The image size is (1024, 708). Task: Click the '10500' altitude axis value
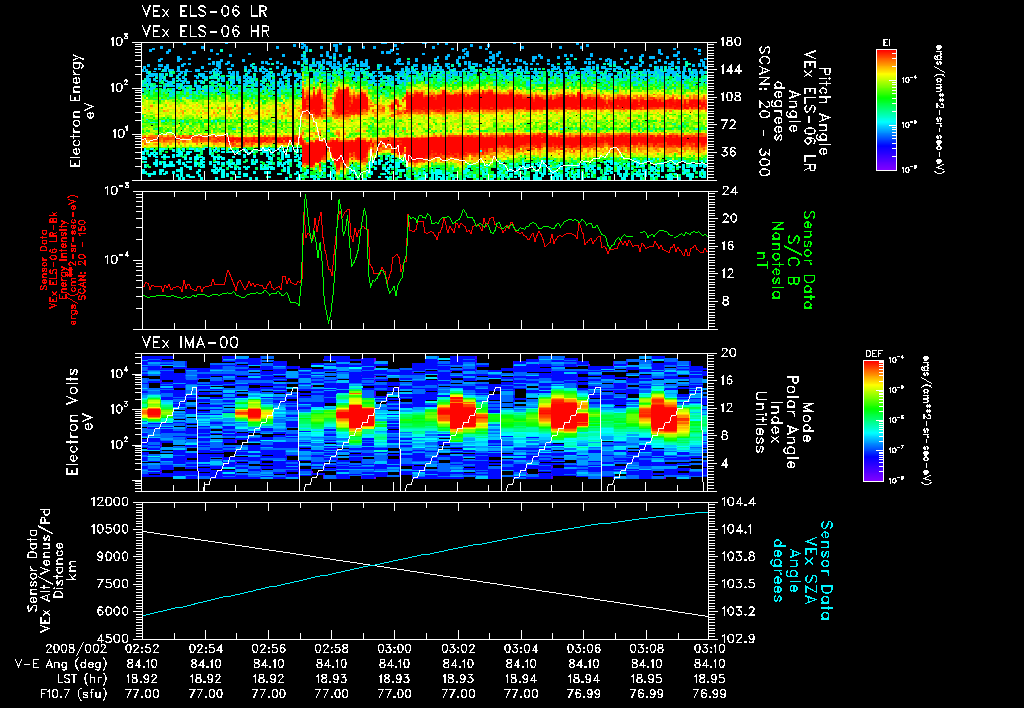(x=111, y=529)
